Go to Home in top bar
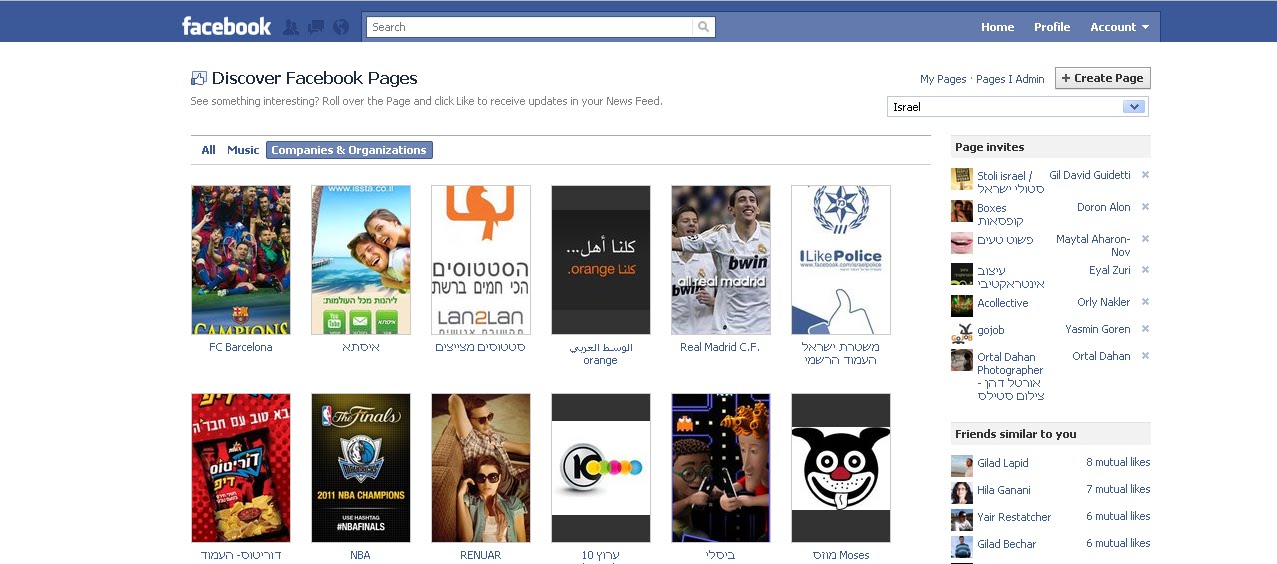This screenshot has width=1277, height=564. coord(997,27)
